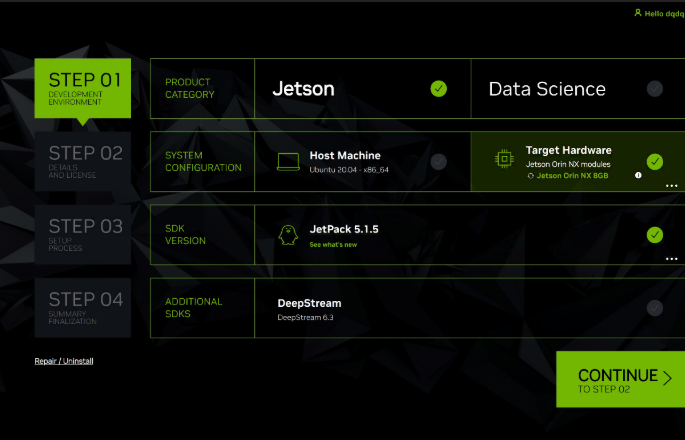The width and height of the screenshot is (685, 440).
Task: Click the DeepStream title
Action: [x=309, y=303]
